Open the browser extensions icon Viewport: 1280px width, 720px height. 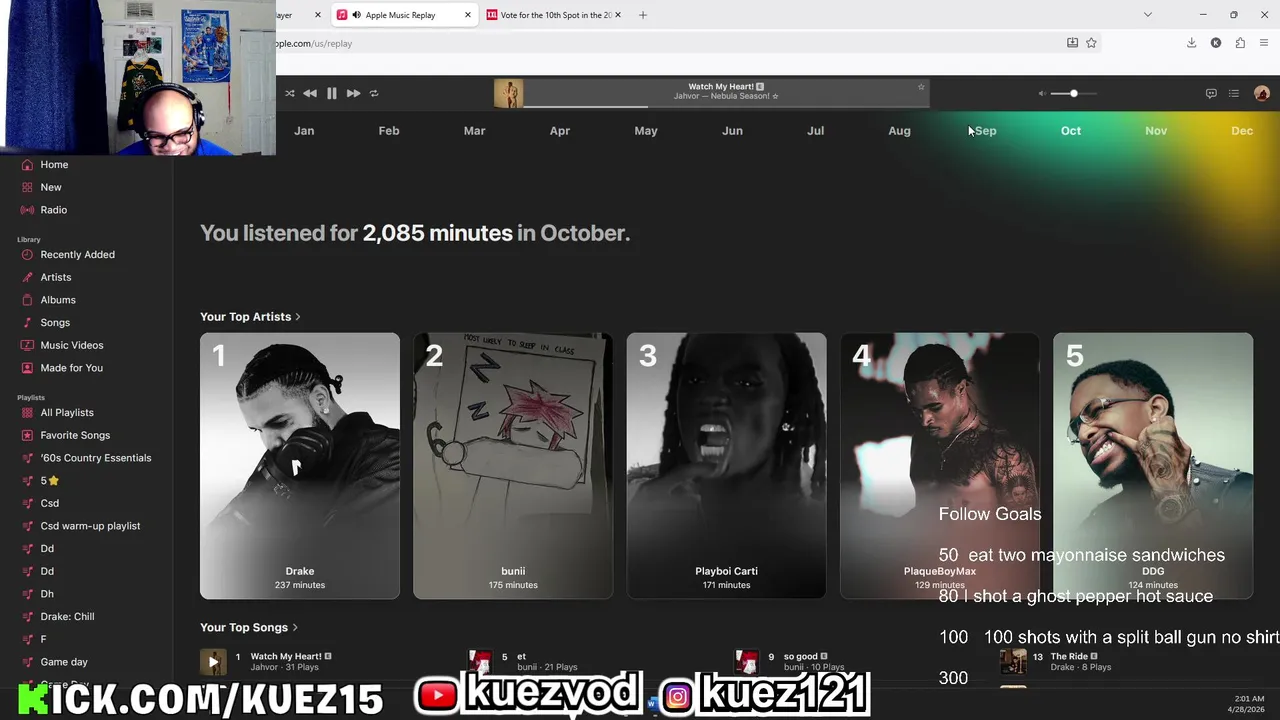[1240, 43]
